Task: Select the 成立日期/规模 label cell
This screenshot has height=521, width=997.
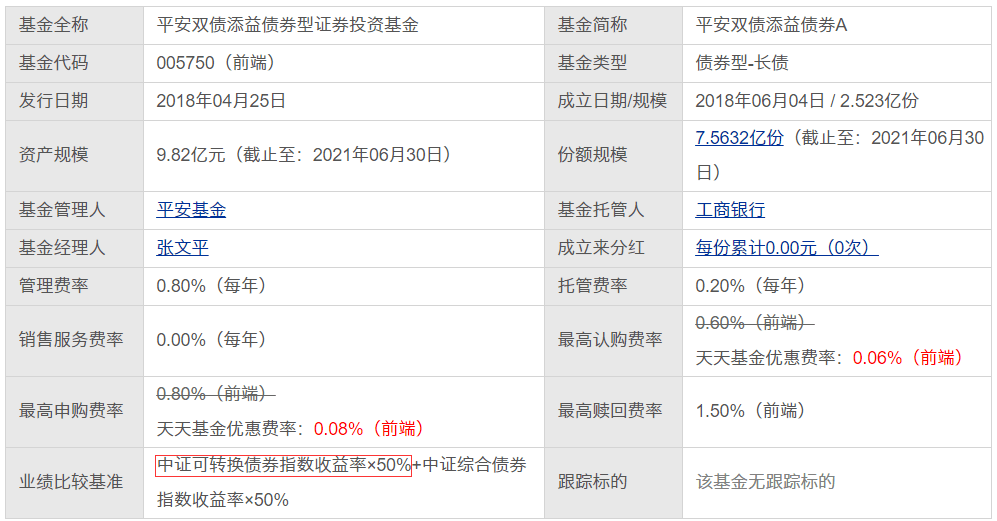Action: click(x=614, y=101)
